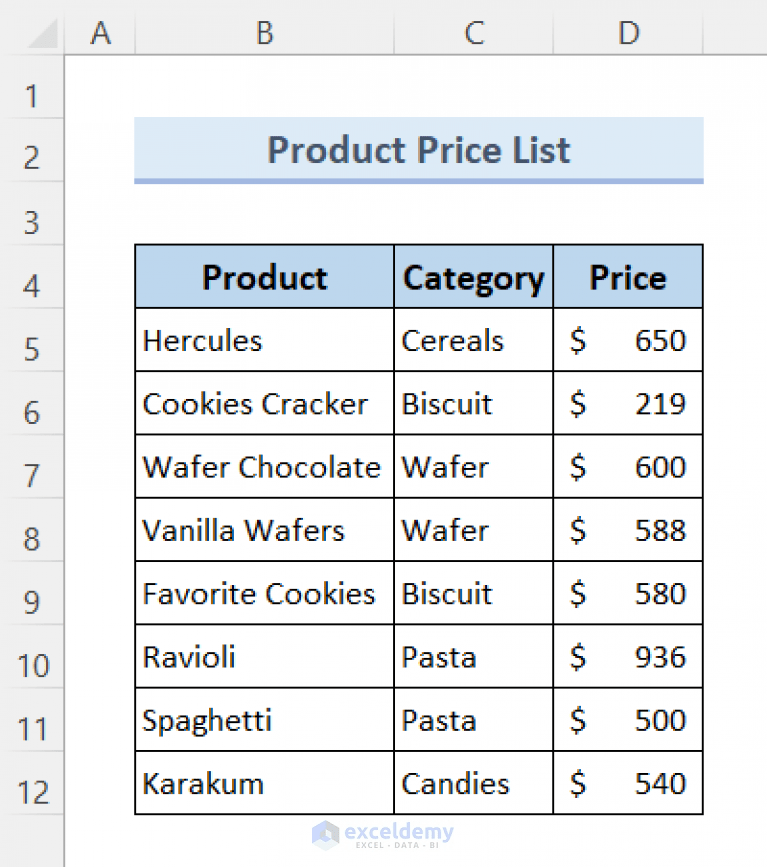Click the Product Price List title cell

pyautogui.click(x=418, y=150)
